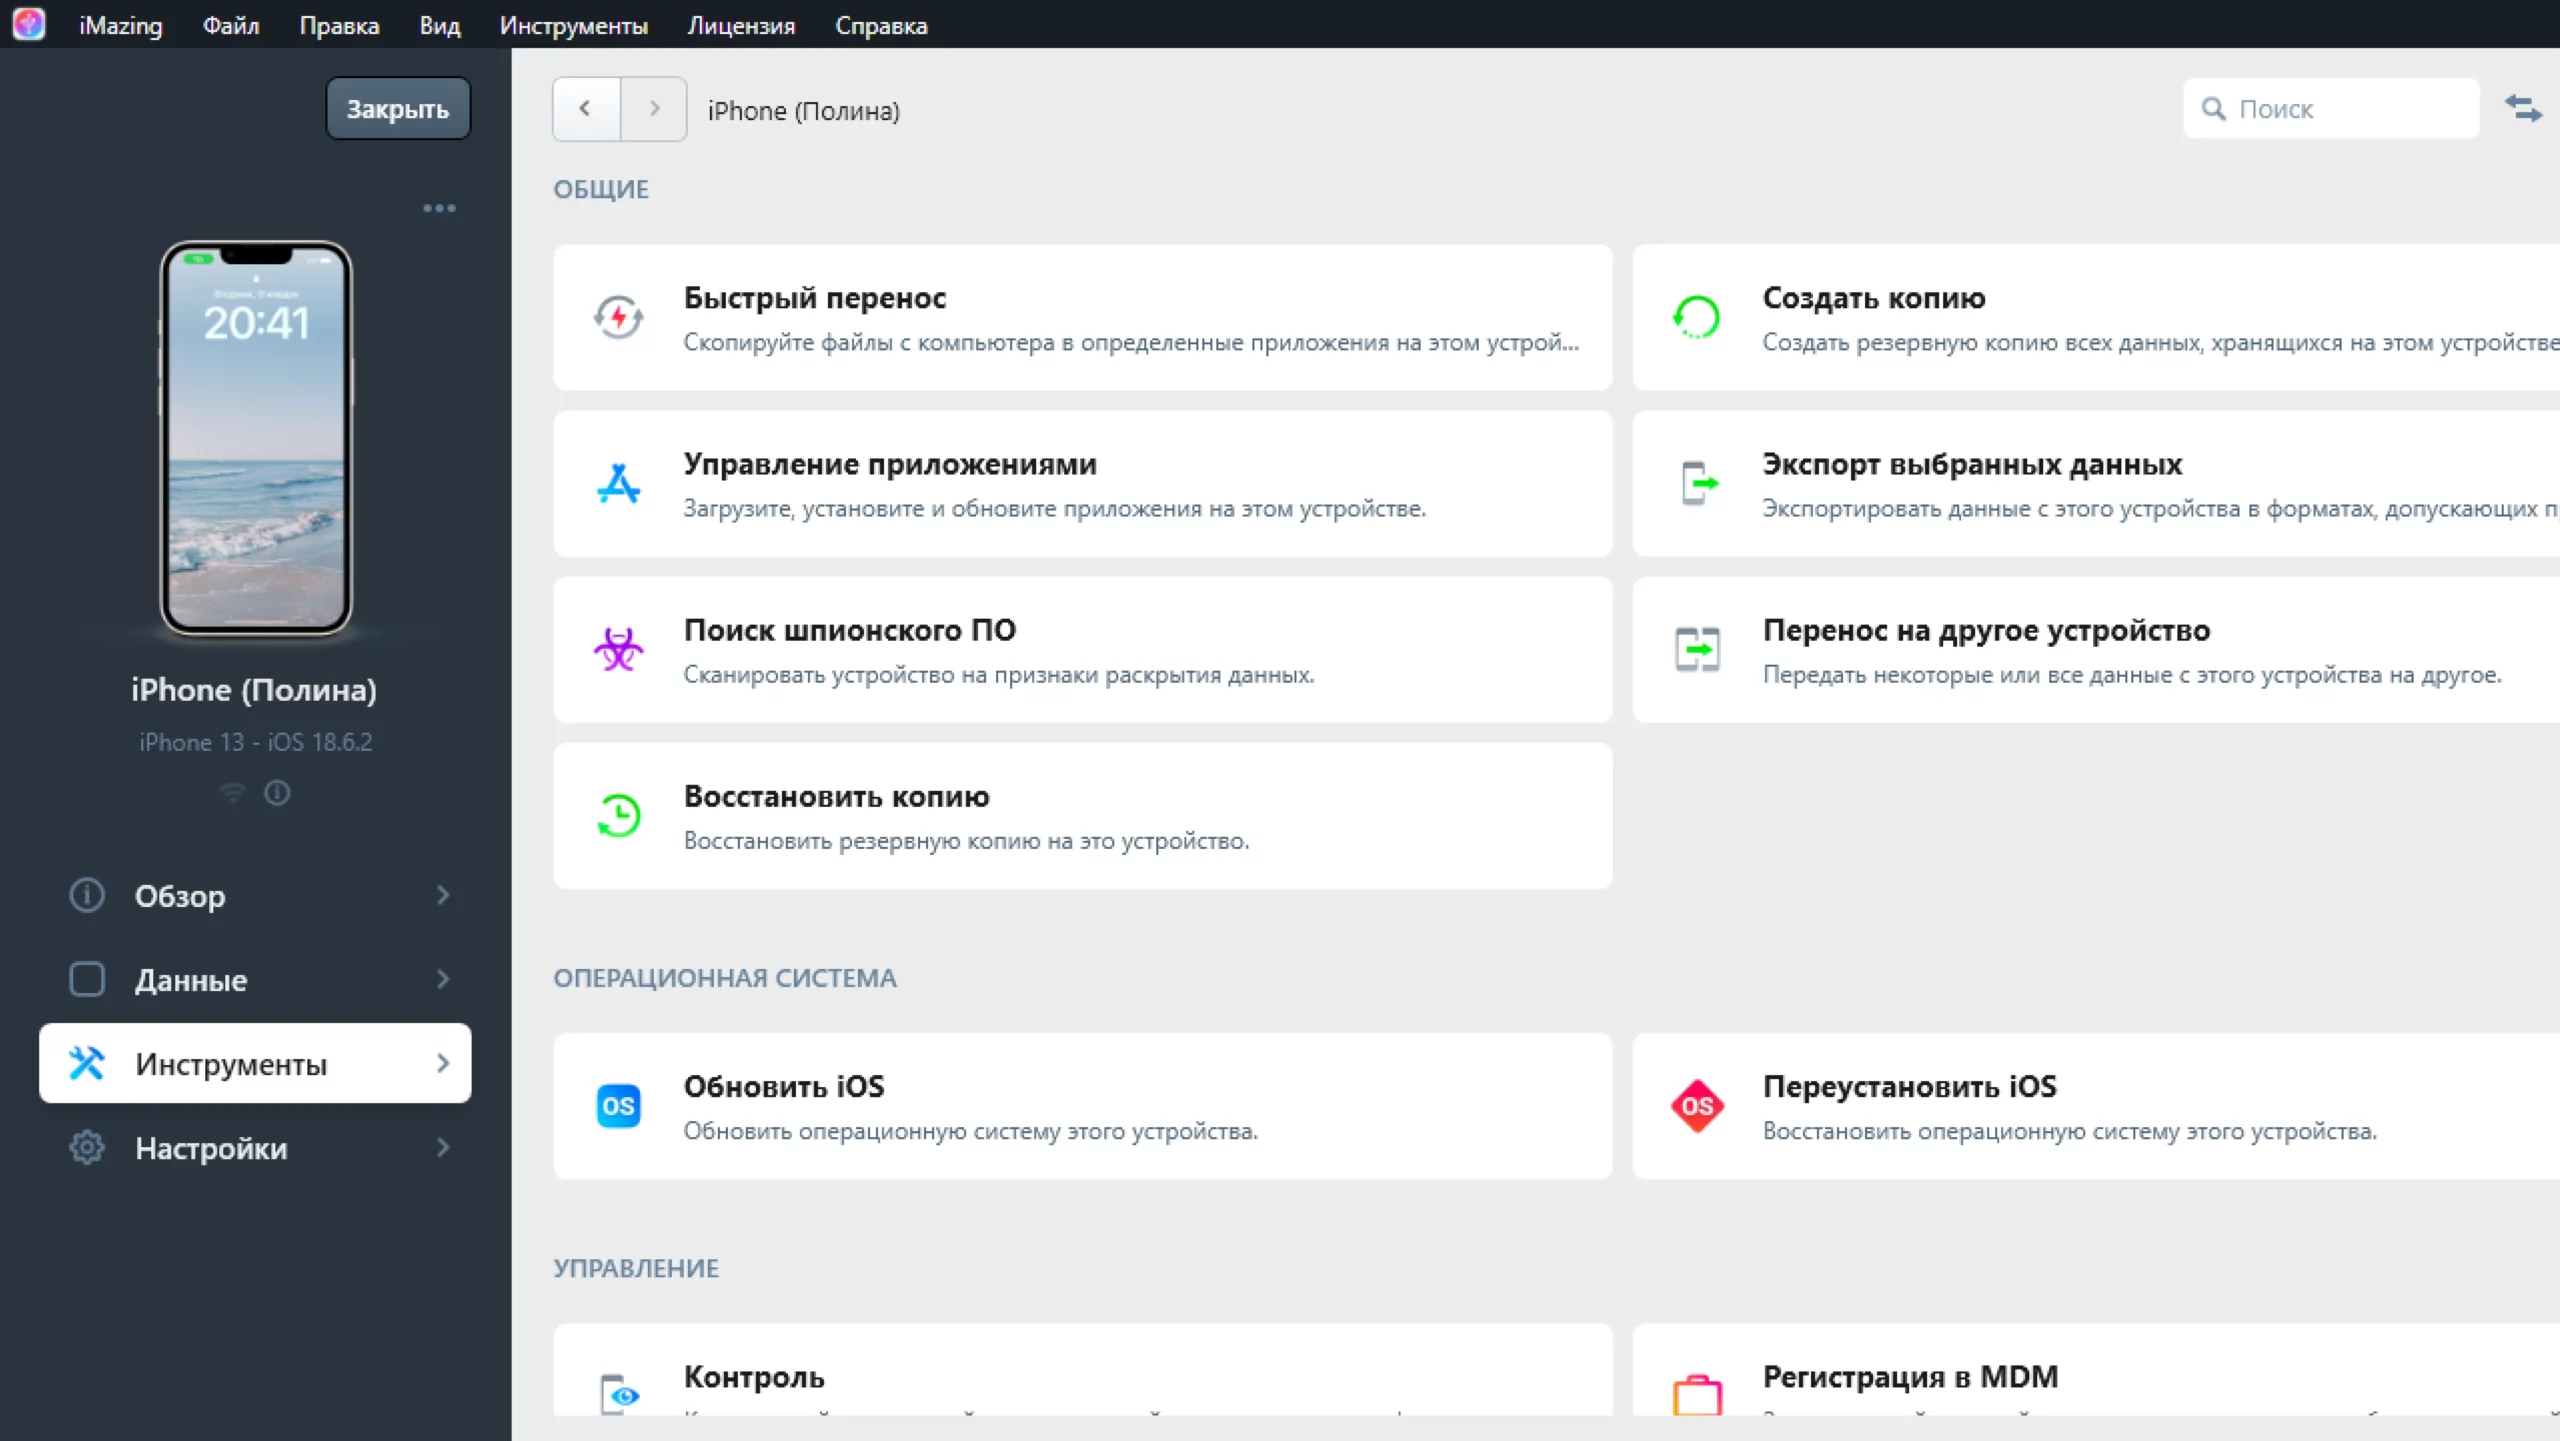The width and height of the screenshot is (2560, 1441).
Task: Click the transfers arrows icon near search
Action: 2522,109
